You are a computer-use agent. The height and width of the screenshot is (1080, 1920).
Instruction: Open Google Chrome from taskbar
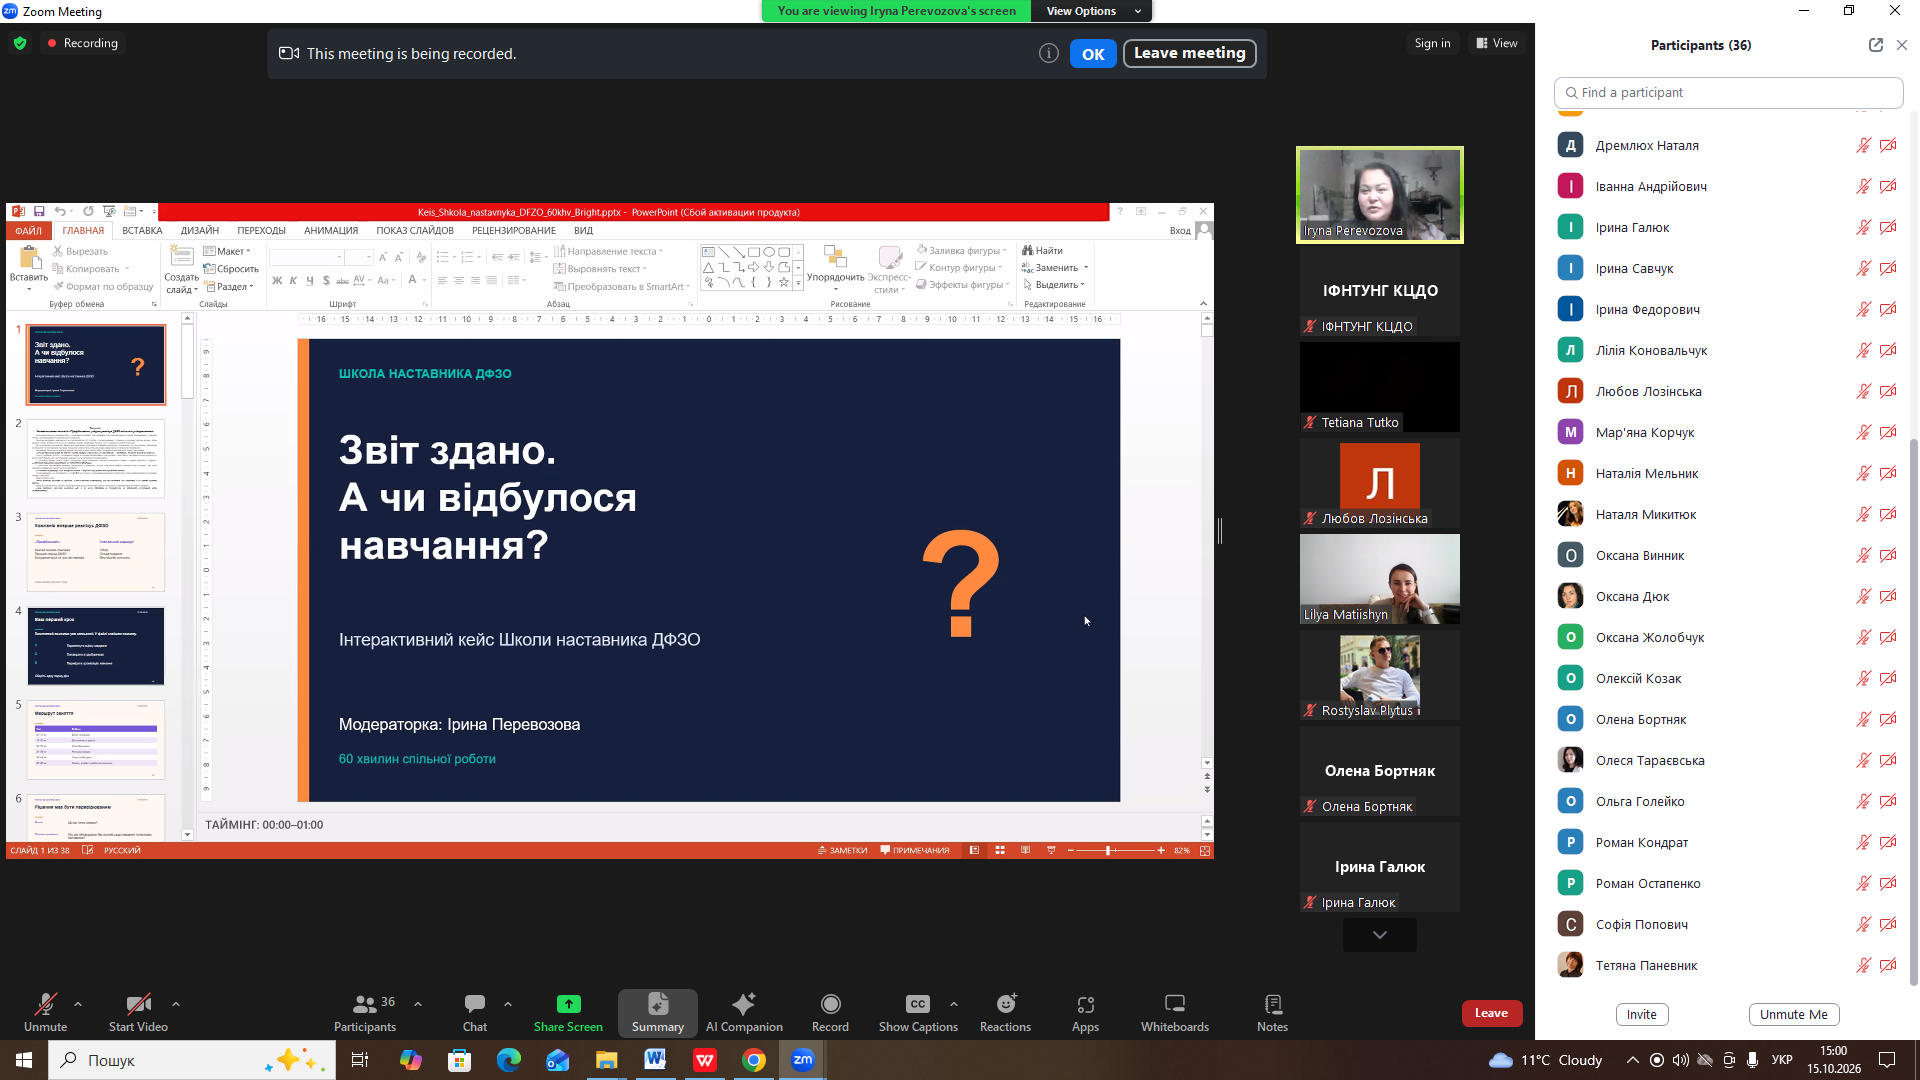[754, 1060]
